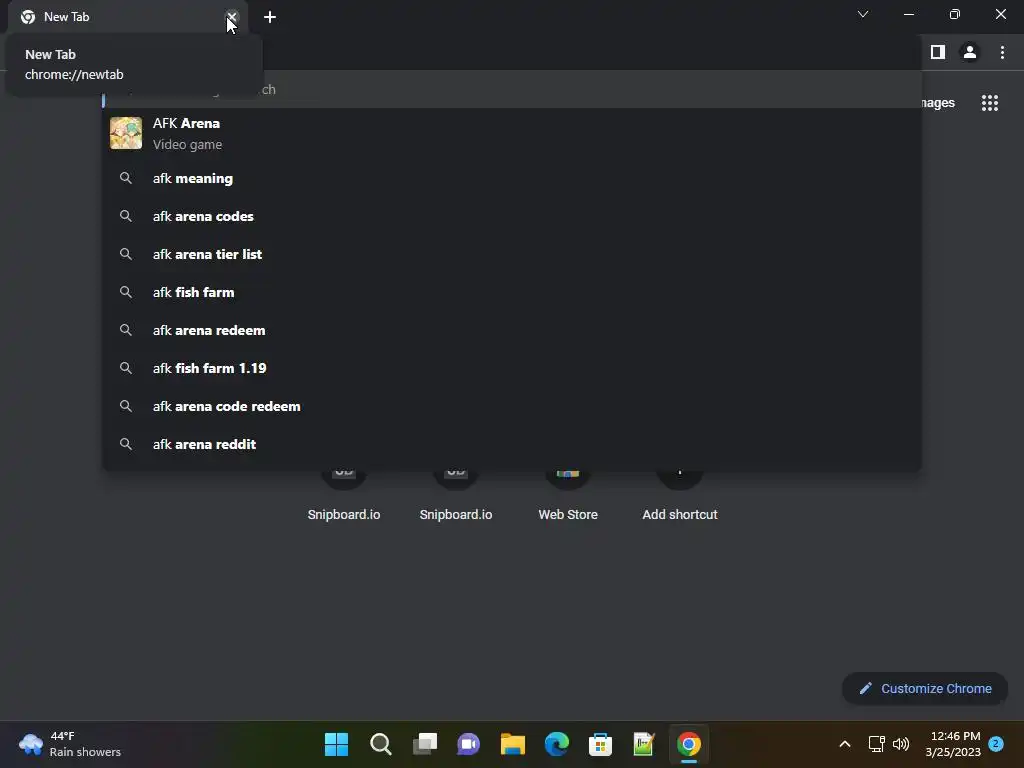Select the AFK Arena video game suggestion
This screenshot has width=1024, height=768.
[x=512, y=133]
